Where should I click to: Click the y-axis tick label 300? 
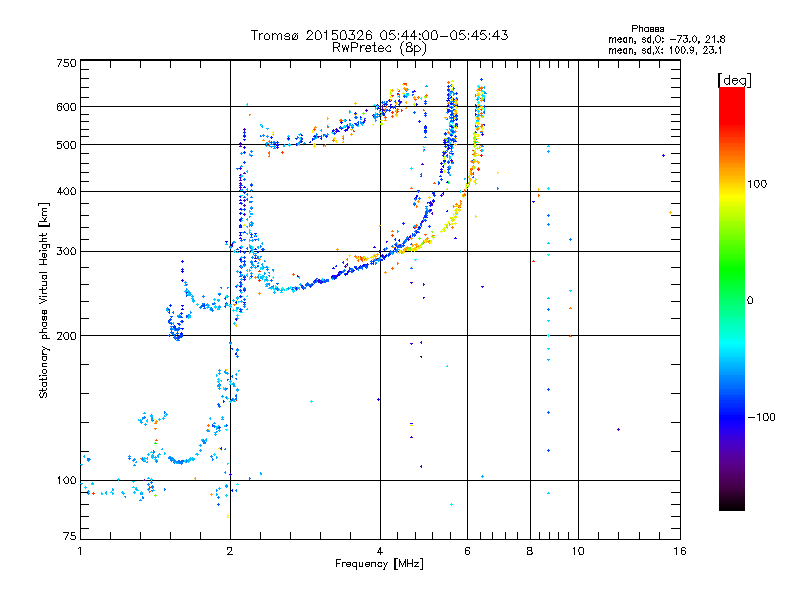coord(66,252)
